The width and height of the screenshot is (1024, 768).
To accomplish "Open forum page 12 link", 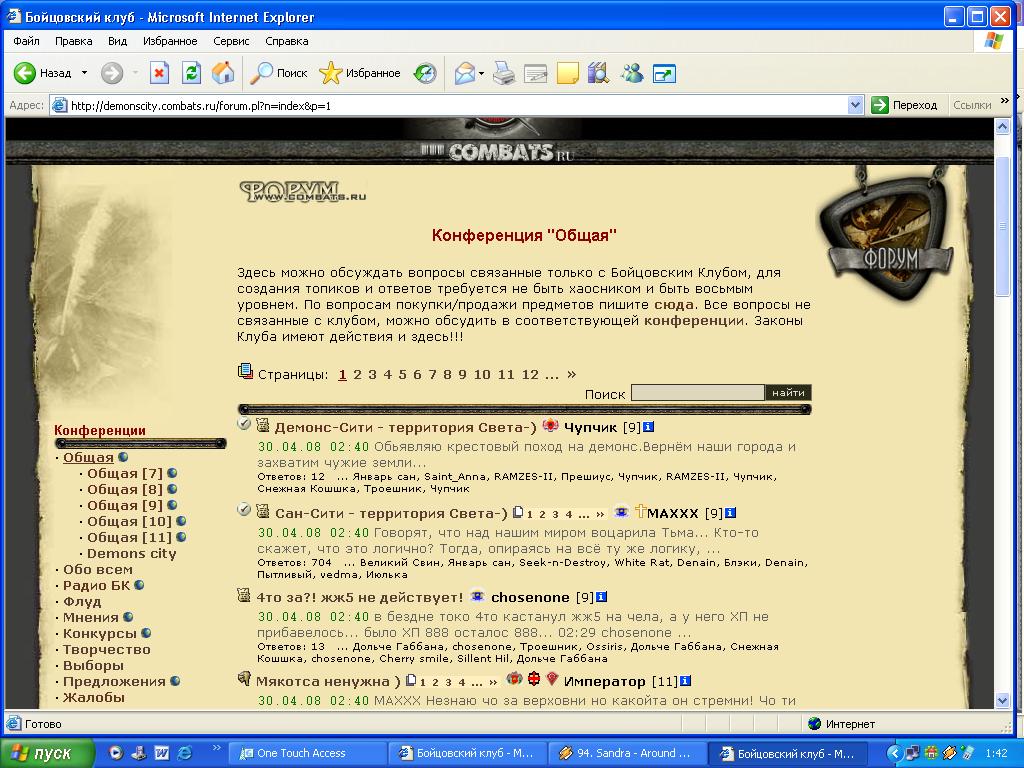I will (530, 374).
